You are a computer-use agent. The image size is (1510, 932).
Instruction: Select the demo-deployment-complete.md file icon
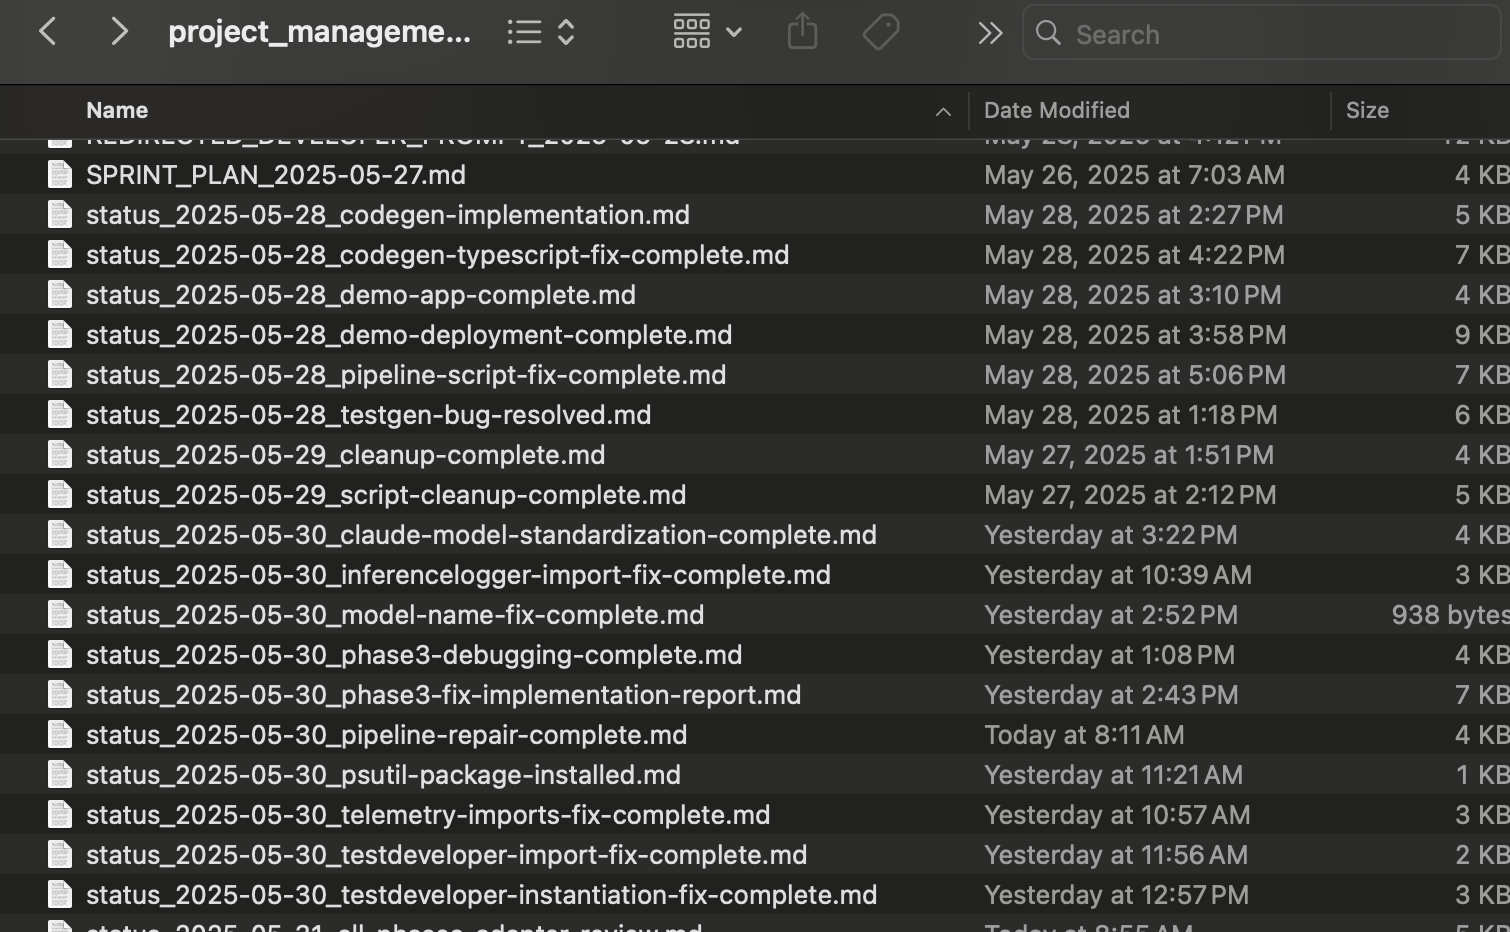(x=60, y=334)
